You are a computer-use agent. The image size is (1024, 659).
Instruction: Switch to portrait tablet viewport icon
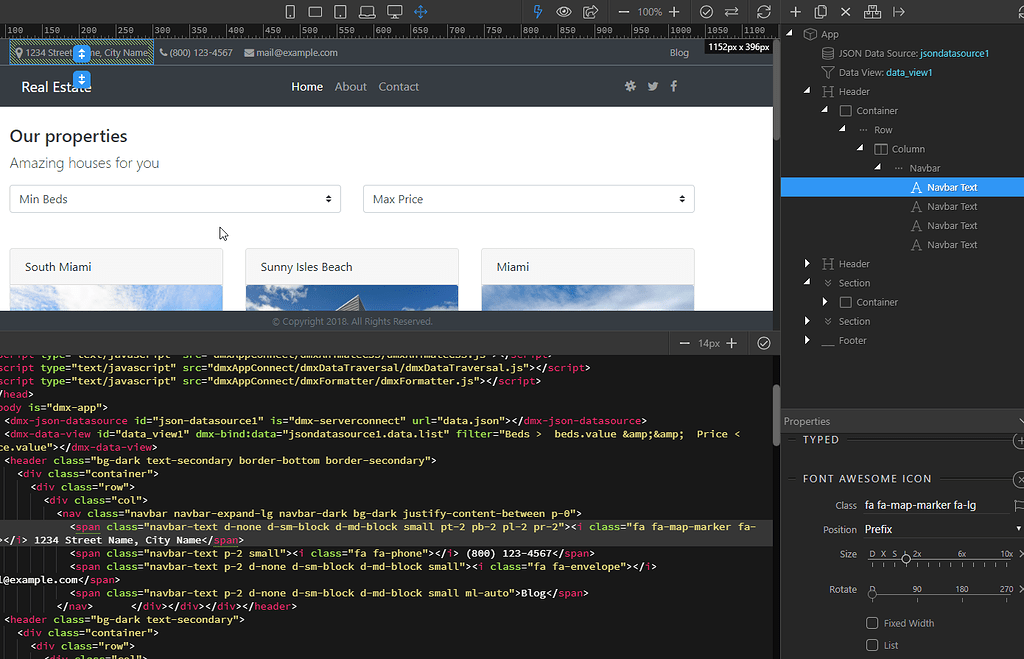(340, 12)
